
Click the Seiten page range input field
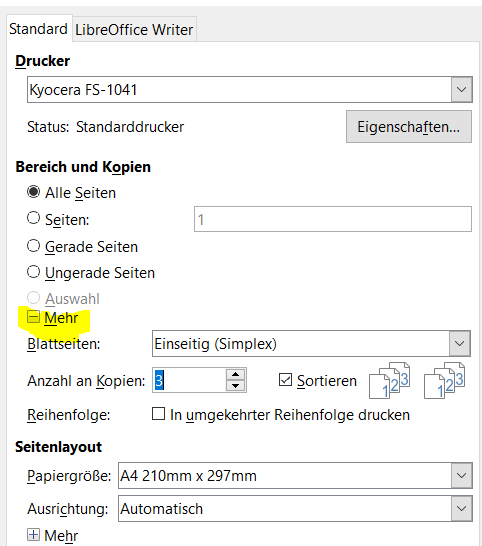[333, 219]
